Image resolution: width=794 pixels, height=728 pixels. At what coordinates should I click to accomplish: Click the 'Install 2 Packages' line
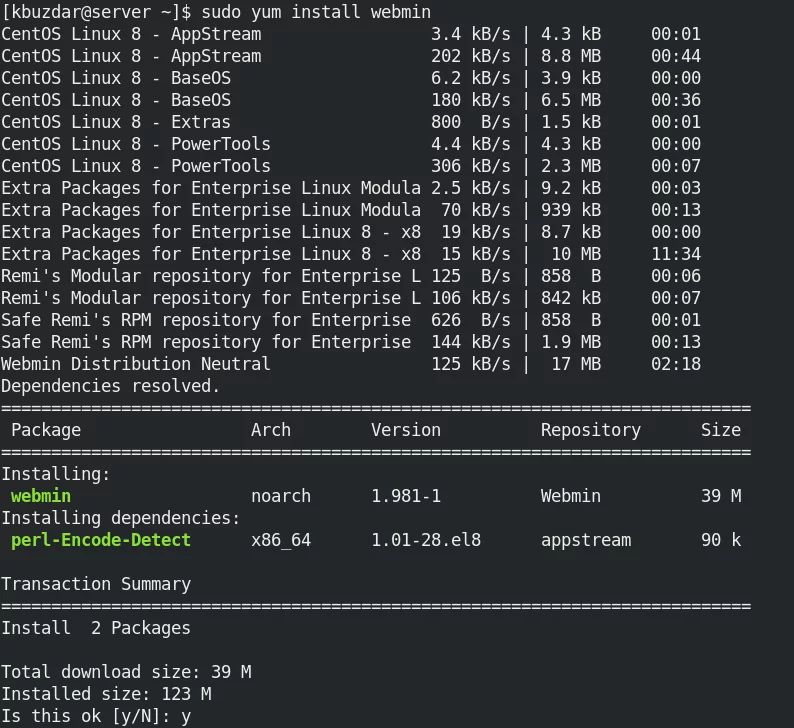(96, 628)
